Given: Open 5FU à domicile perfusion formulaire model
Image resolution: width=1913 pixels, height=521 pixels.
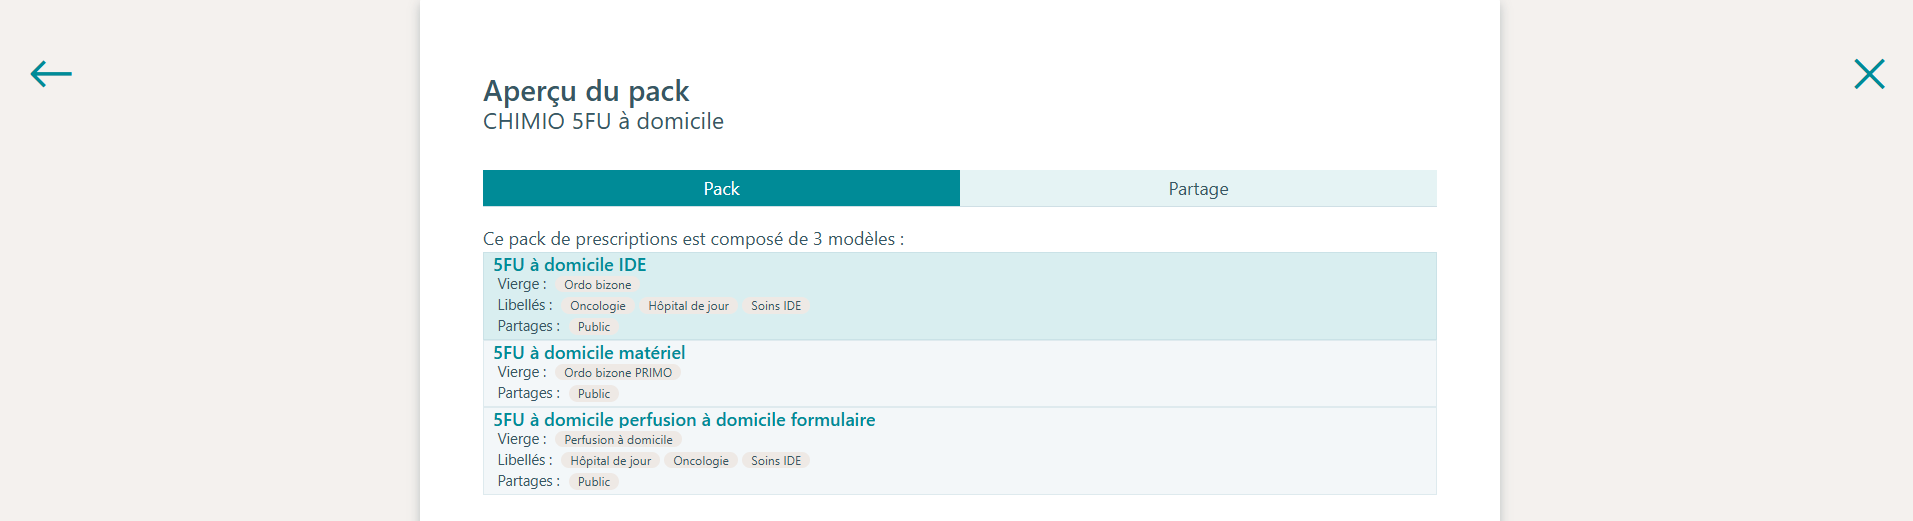Looking at the screenshot, I should 684,420.
